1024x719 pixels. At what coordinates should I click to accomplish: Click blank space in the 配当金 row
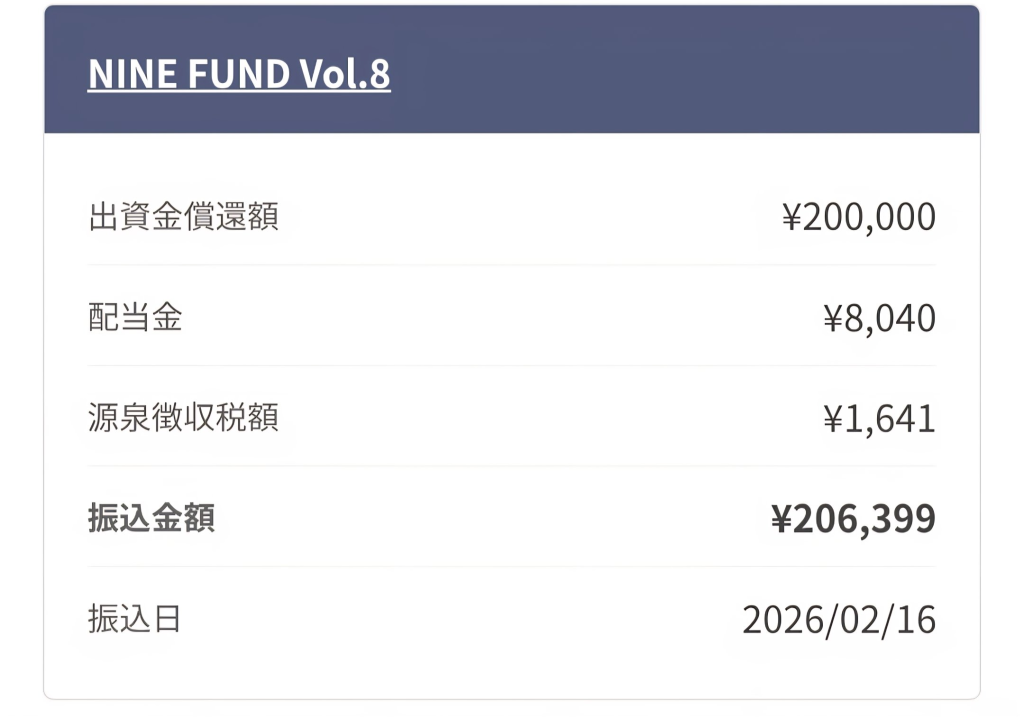(x=500, y=318)
